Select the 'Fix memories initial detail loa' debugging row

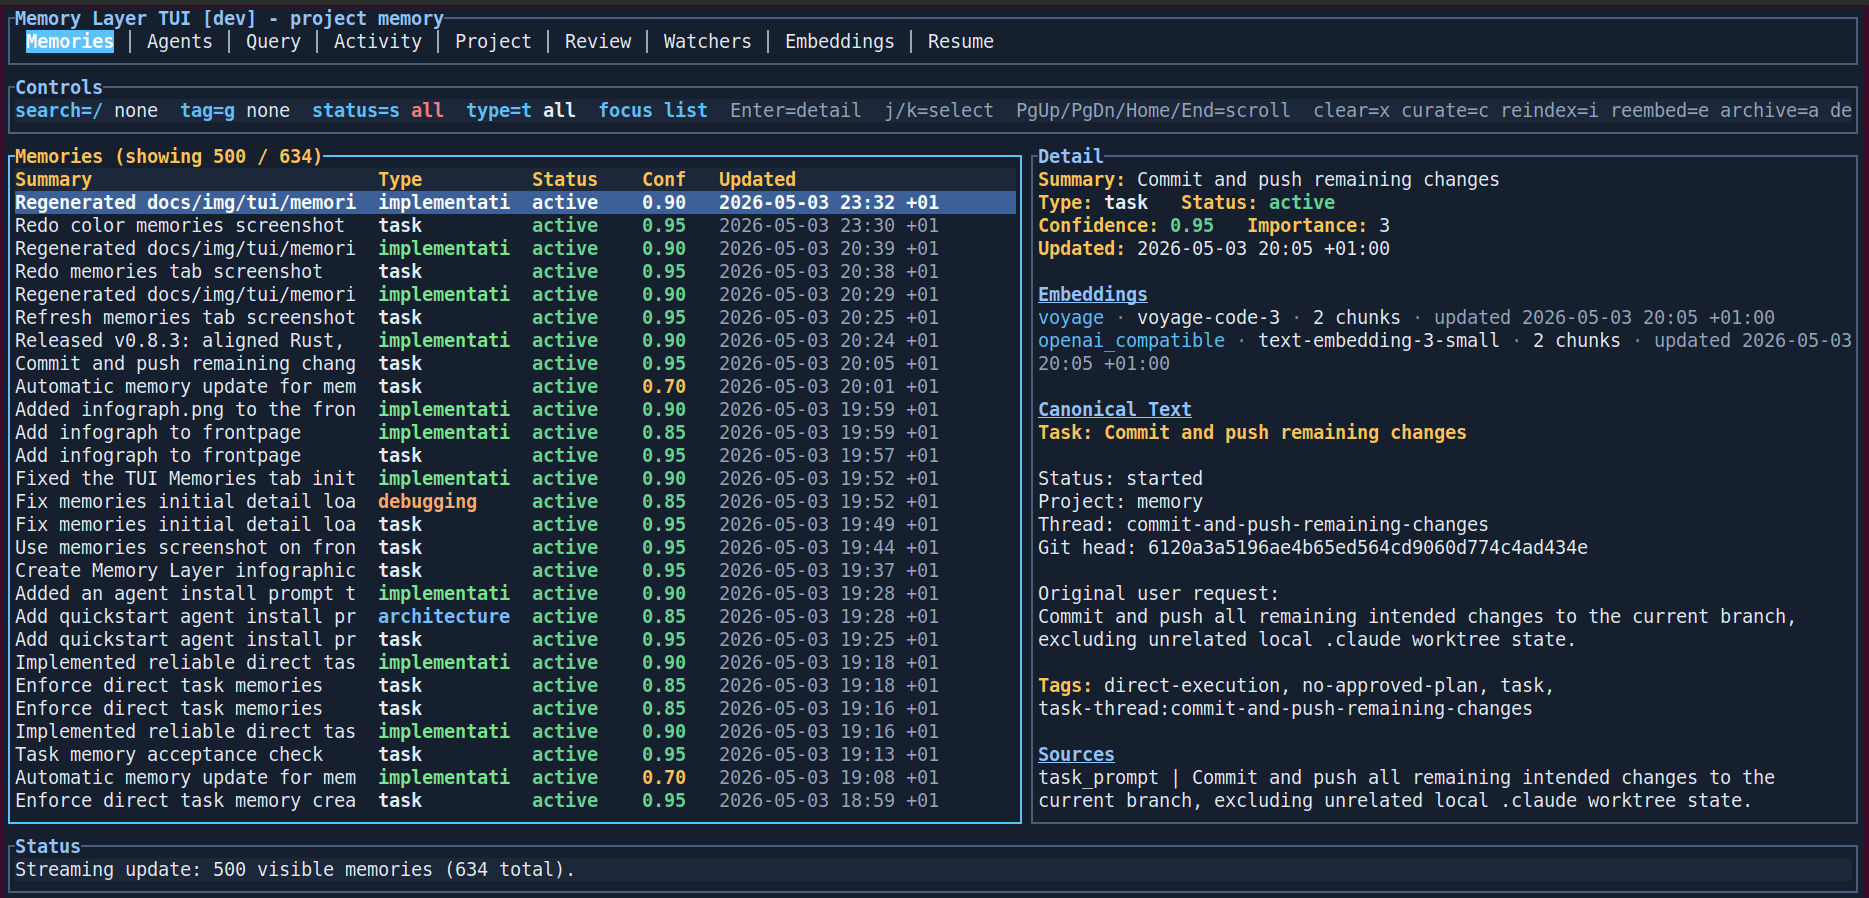tap(514, 501)
